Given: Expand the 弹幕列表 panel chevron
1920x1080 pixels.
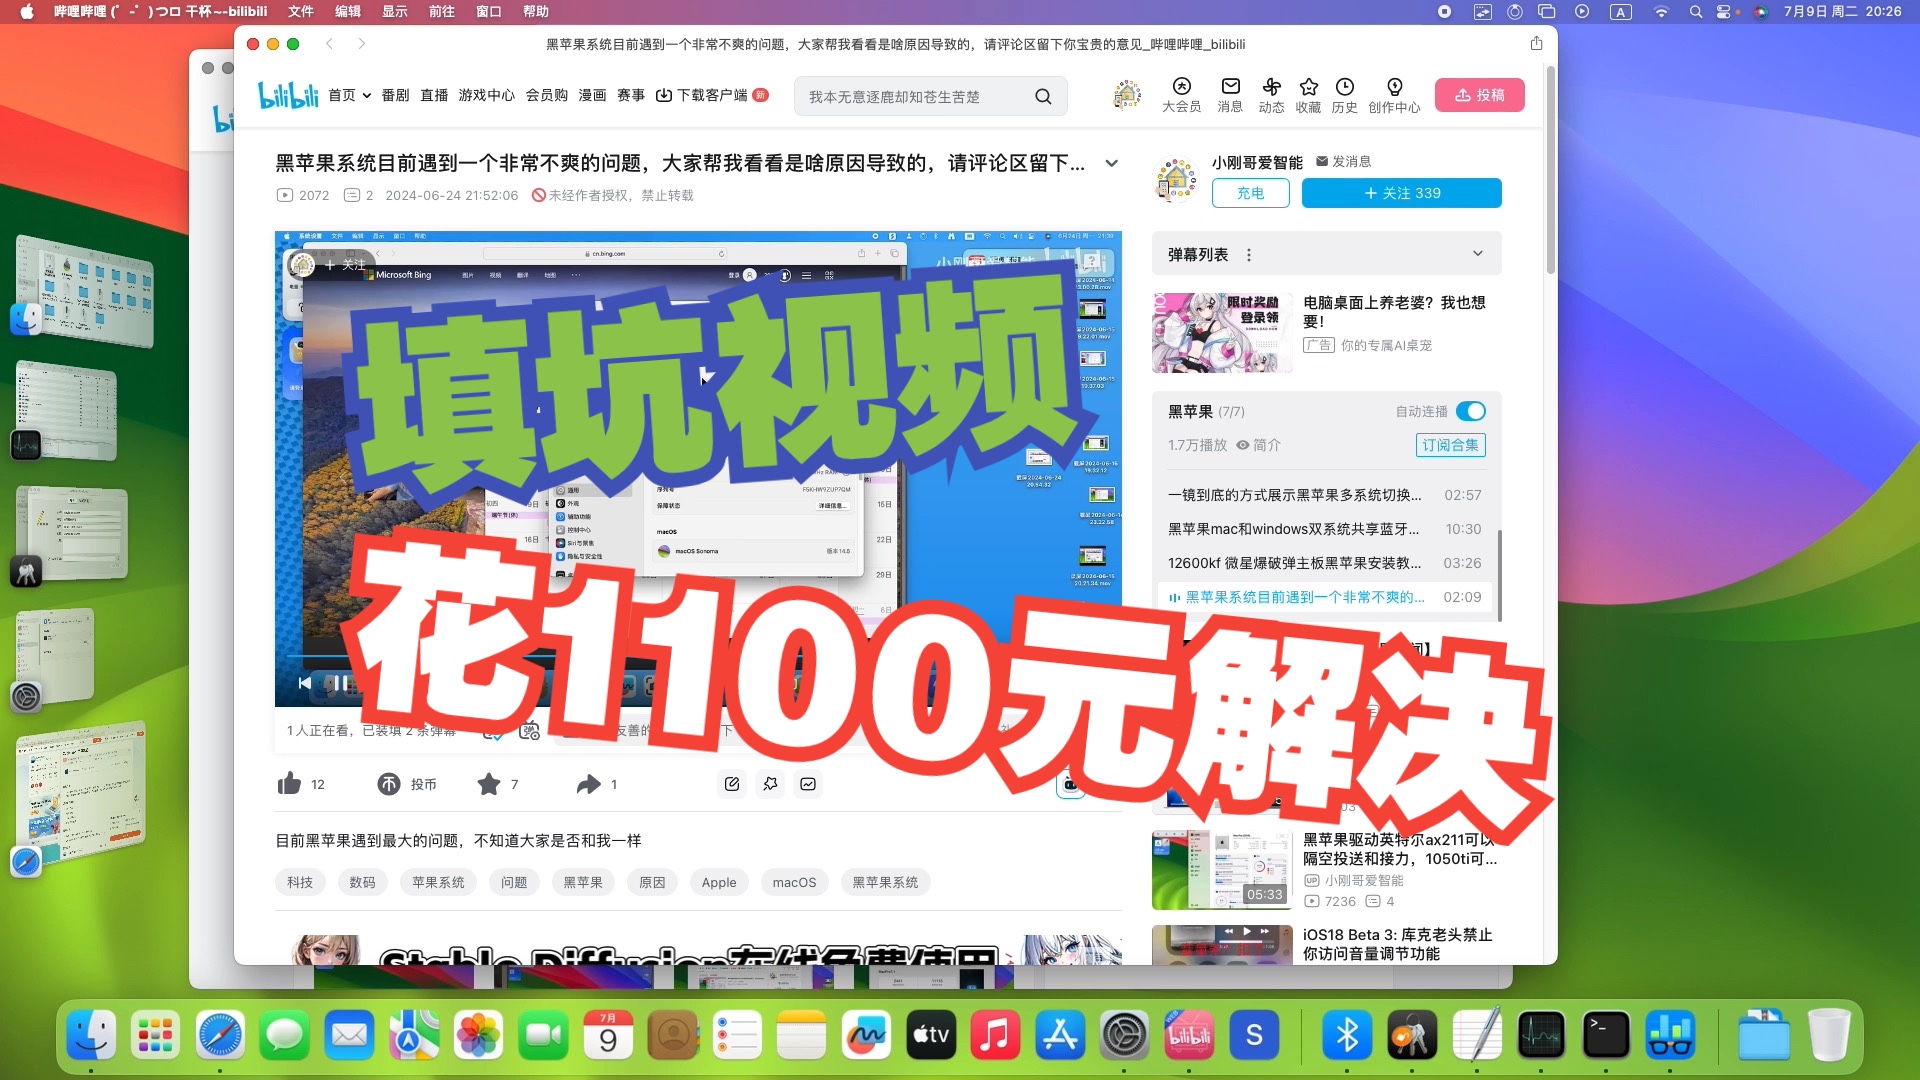Looking at the screenshot, I should point(1478,254).
